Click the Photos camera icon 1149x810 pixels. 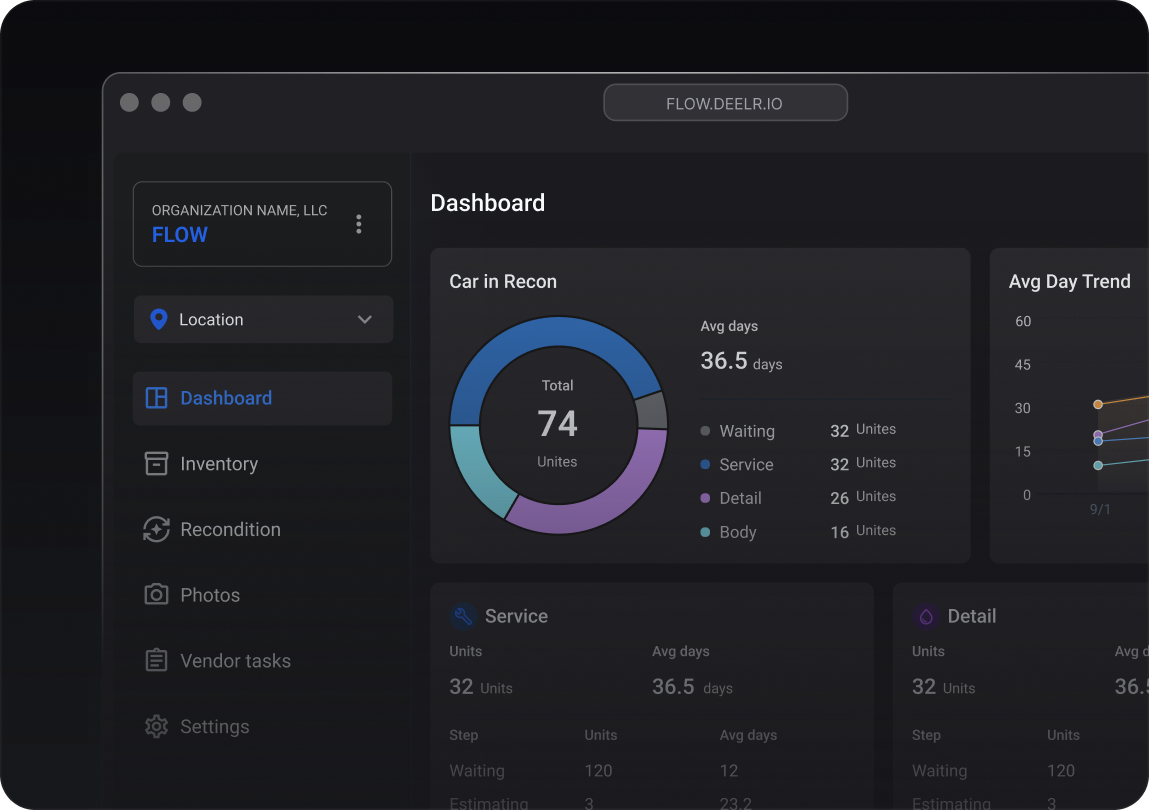point(156,594)
